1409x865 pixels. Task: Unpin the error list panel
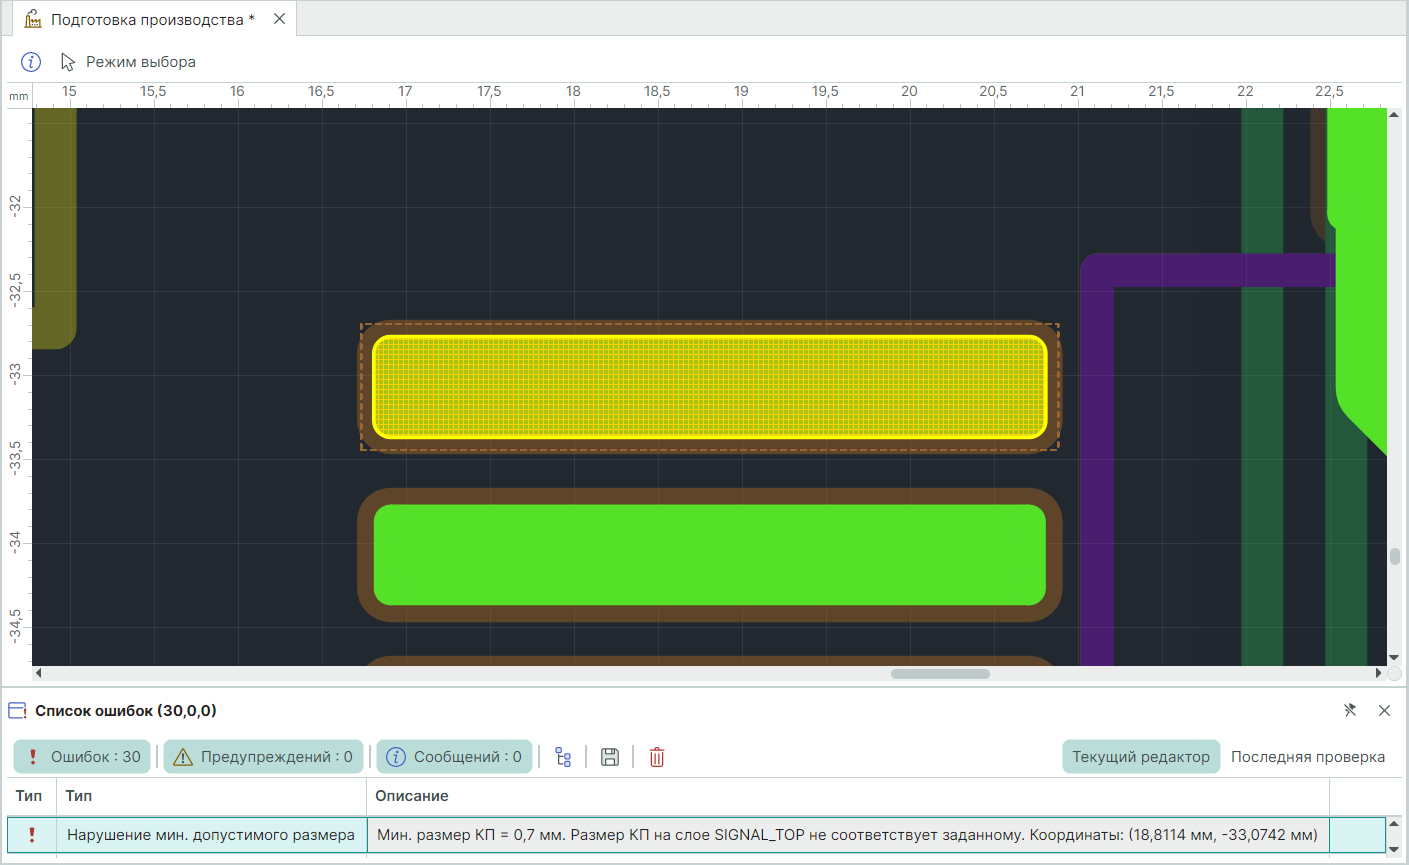click(1350, 710)
